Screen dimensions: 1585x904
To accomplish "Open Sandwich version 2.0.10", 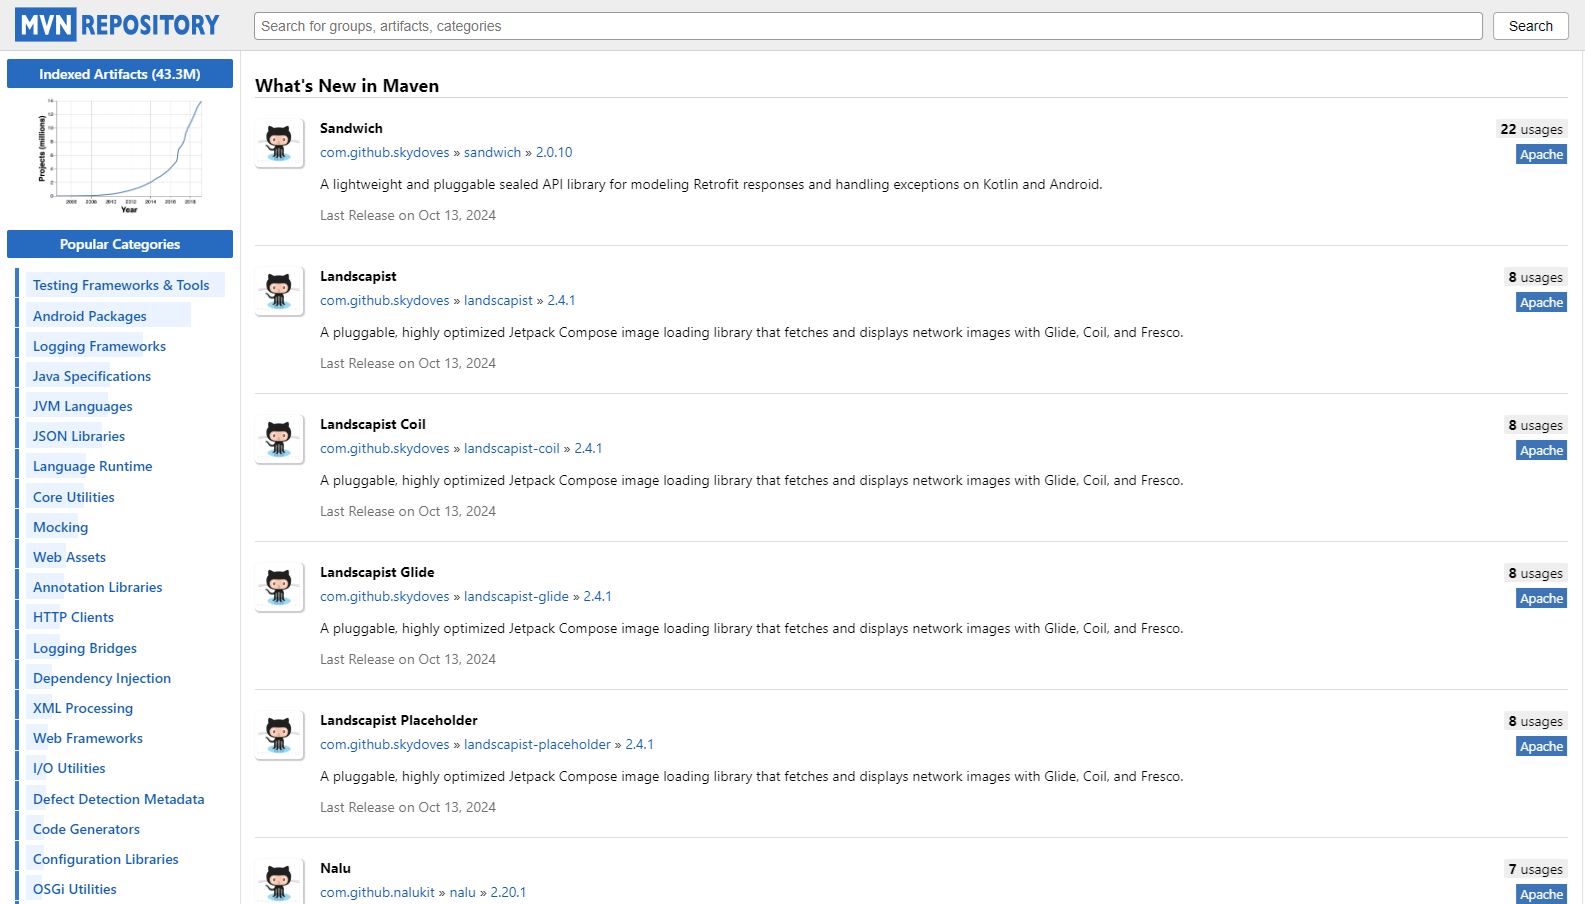I will pos(554,152).
